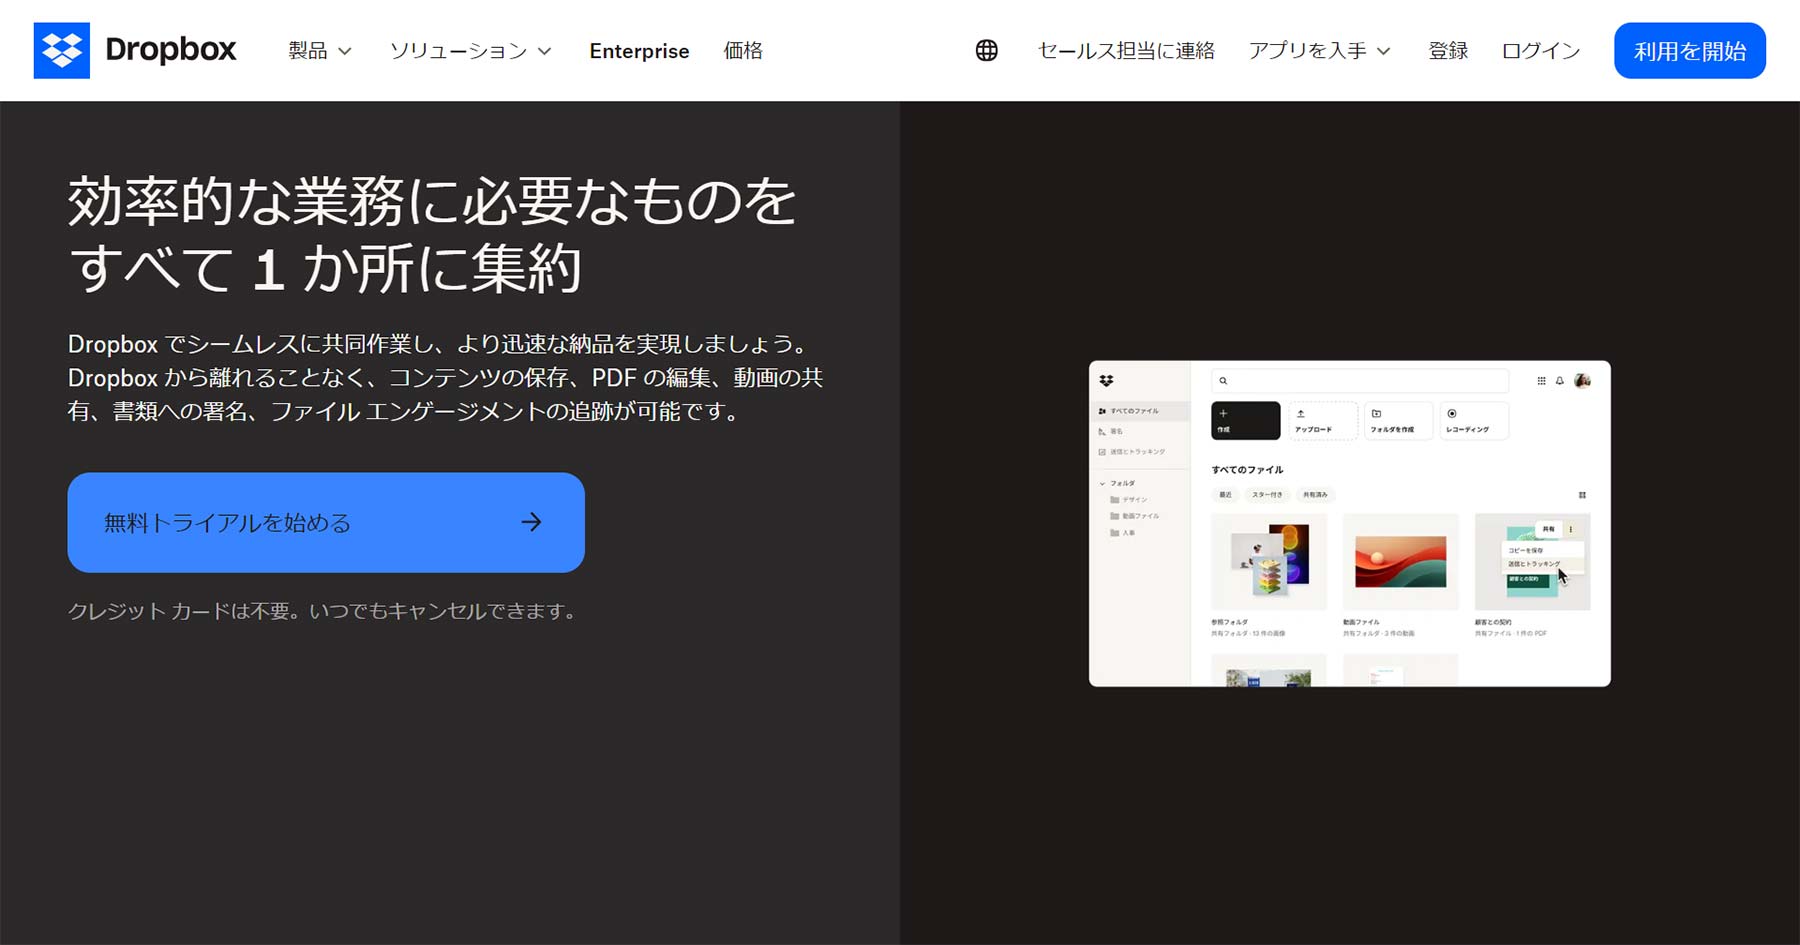This screenshot has height=945, width=1800.
Task: Click the search magnifier icon in demo
Action: (x=1223, y=381)
